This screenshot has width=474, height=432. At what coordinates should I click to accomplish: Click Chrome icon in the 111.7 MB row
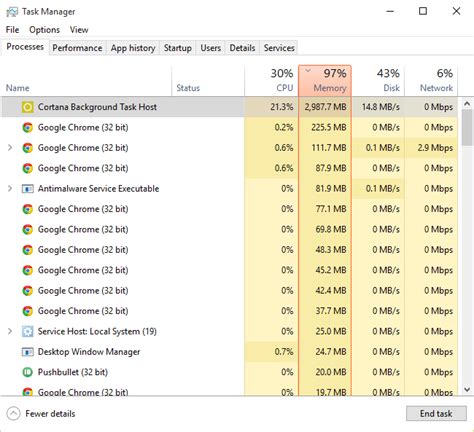27,148
